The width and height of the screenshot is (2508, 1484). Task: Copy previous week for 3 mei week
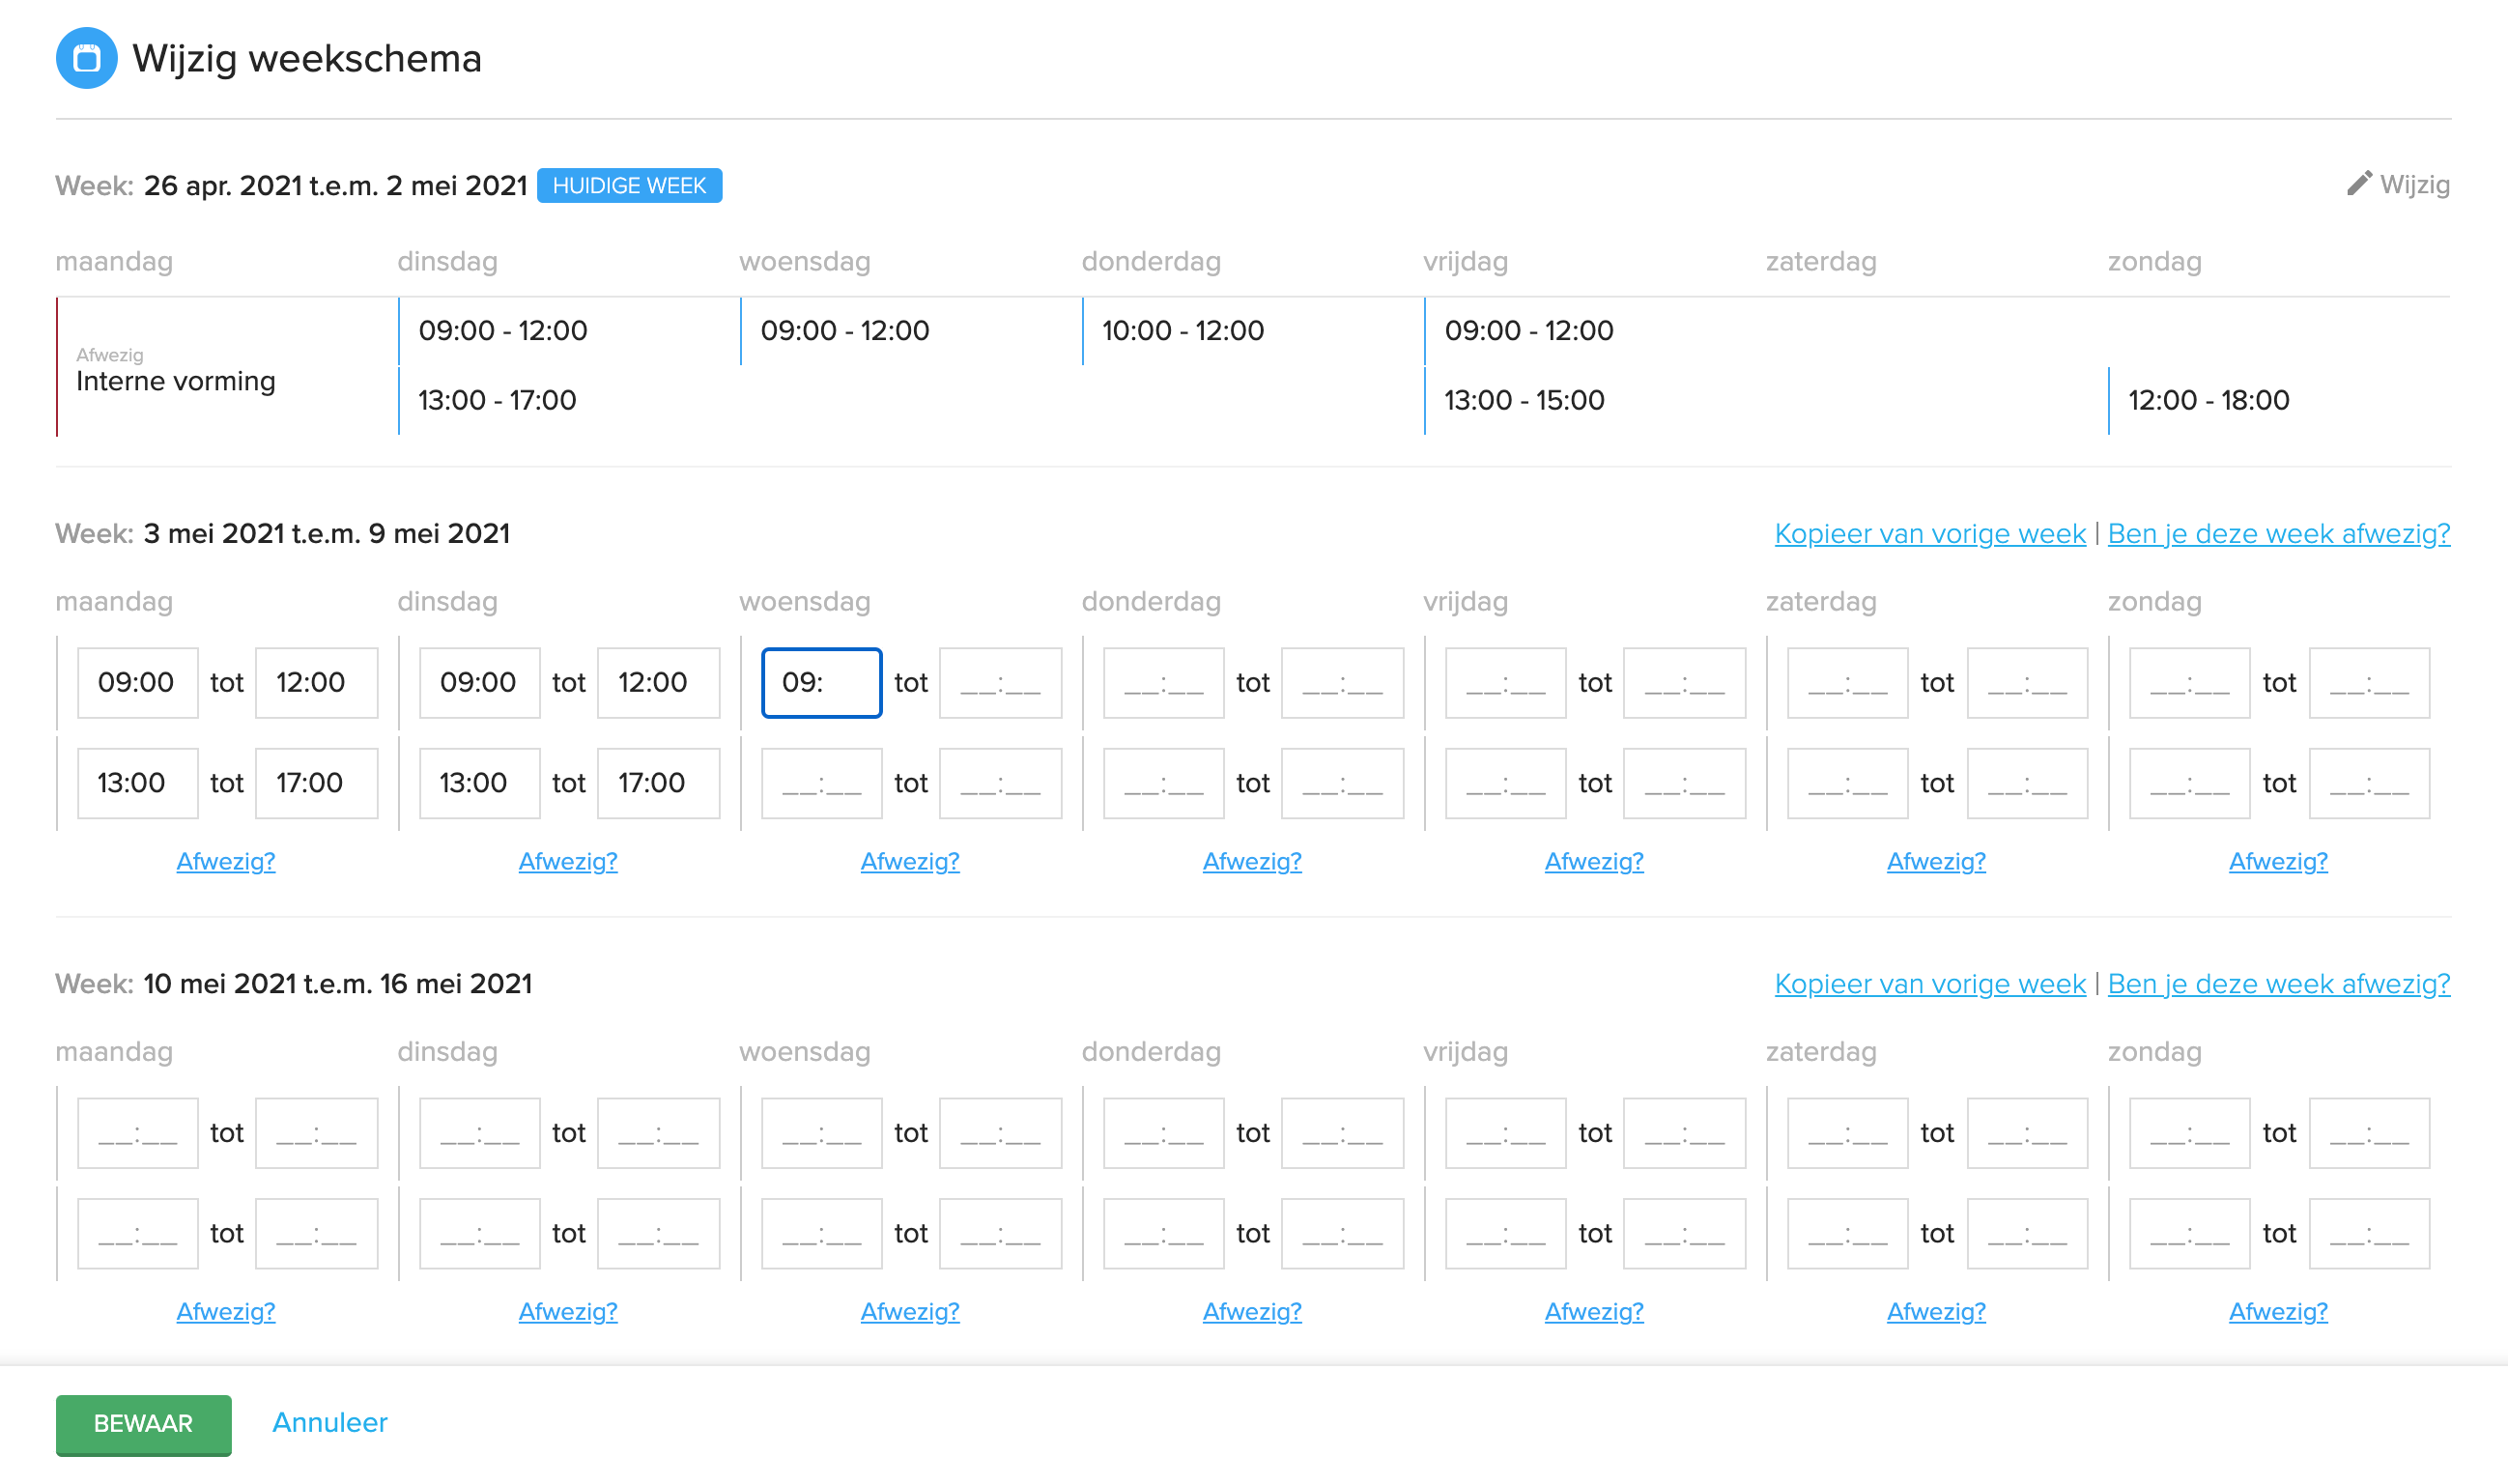(1929, 534)
